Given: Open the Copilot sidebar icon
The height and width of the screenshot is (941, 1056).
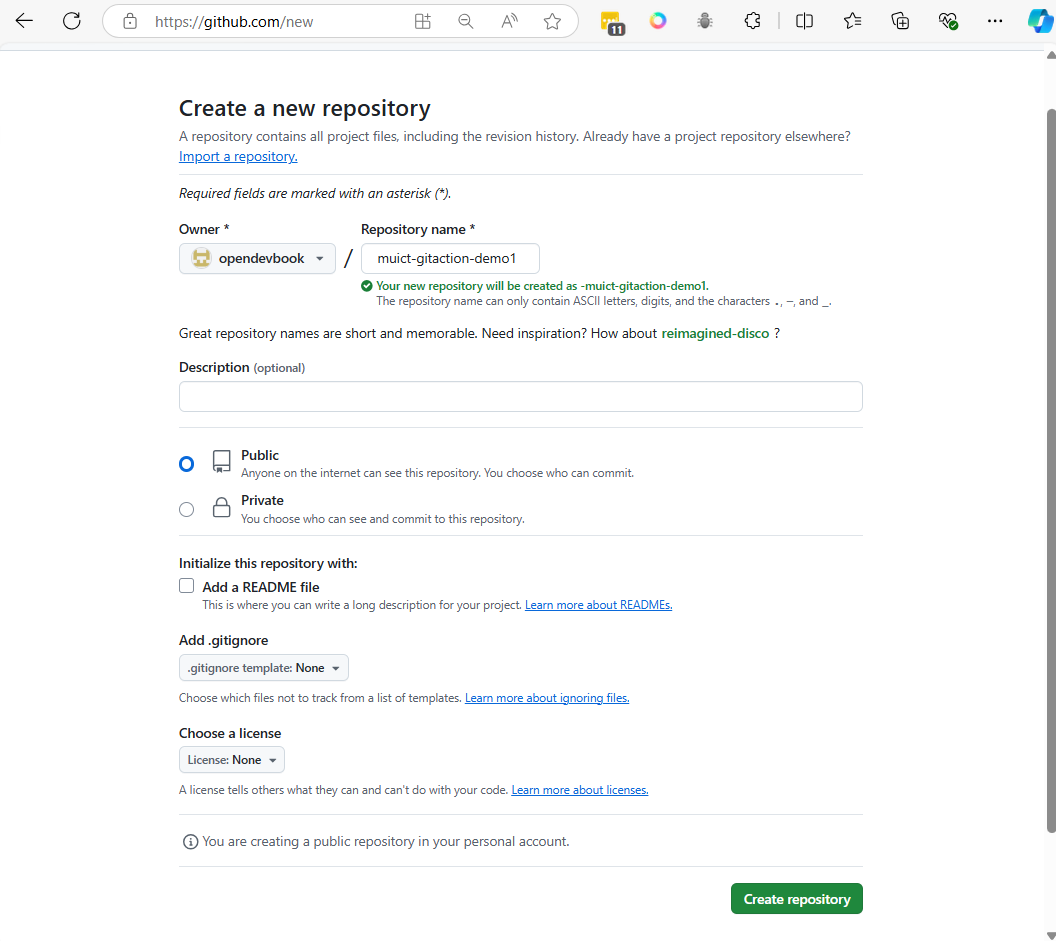Looking at the screenshot, I should click(x=1041, y=21).
